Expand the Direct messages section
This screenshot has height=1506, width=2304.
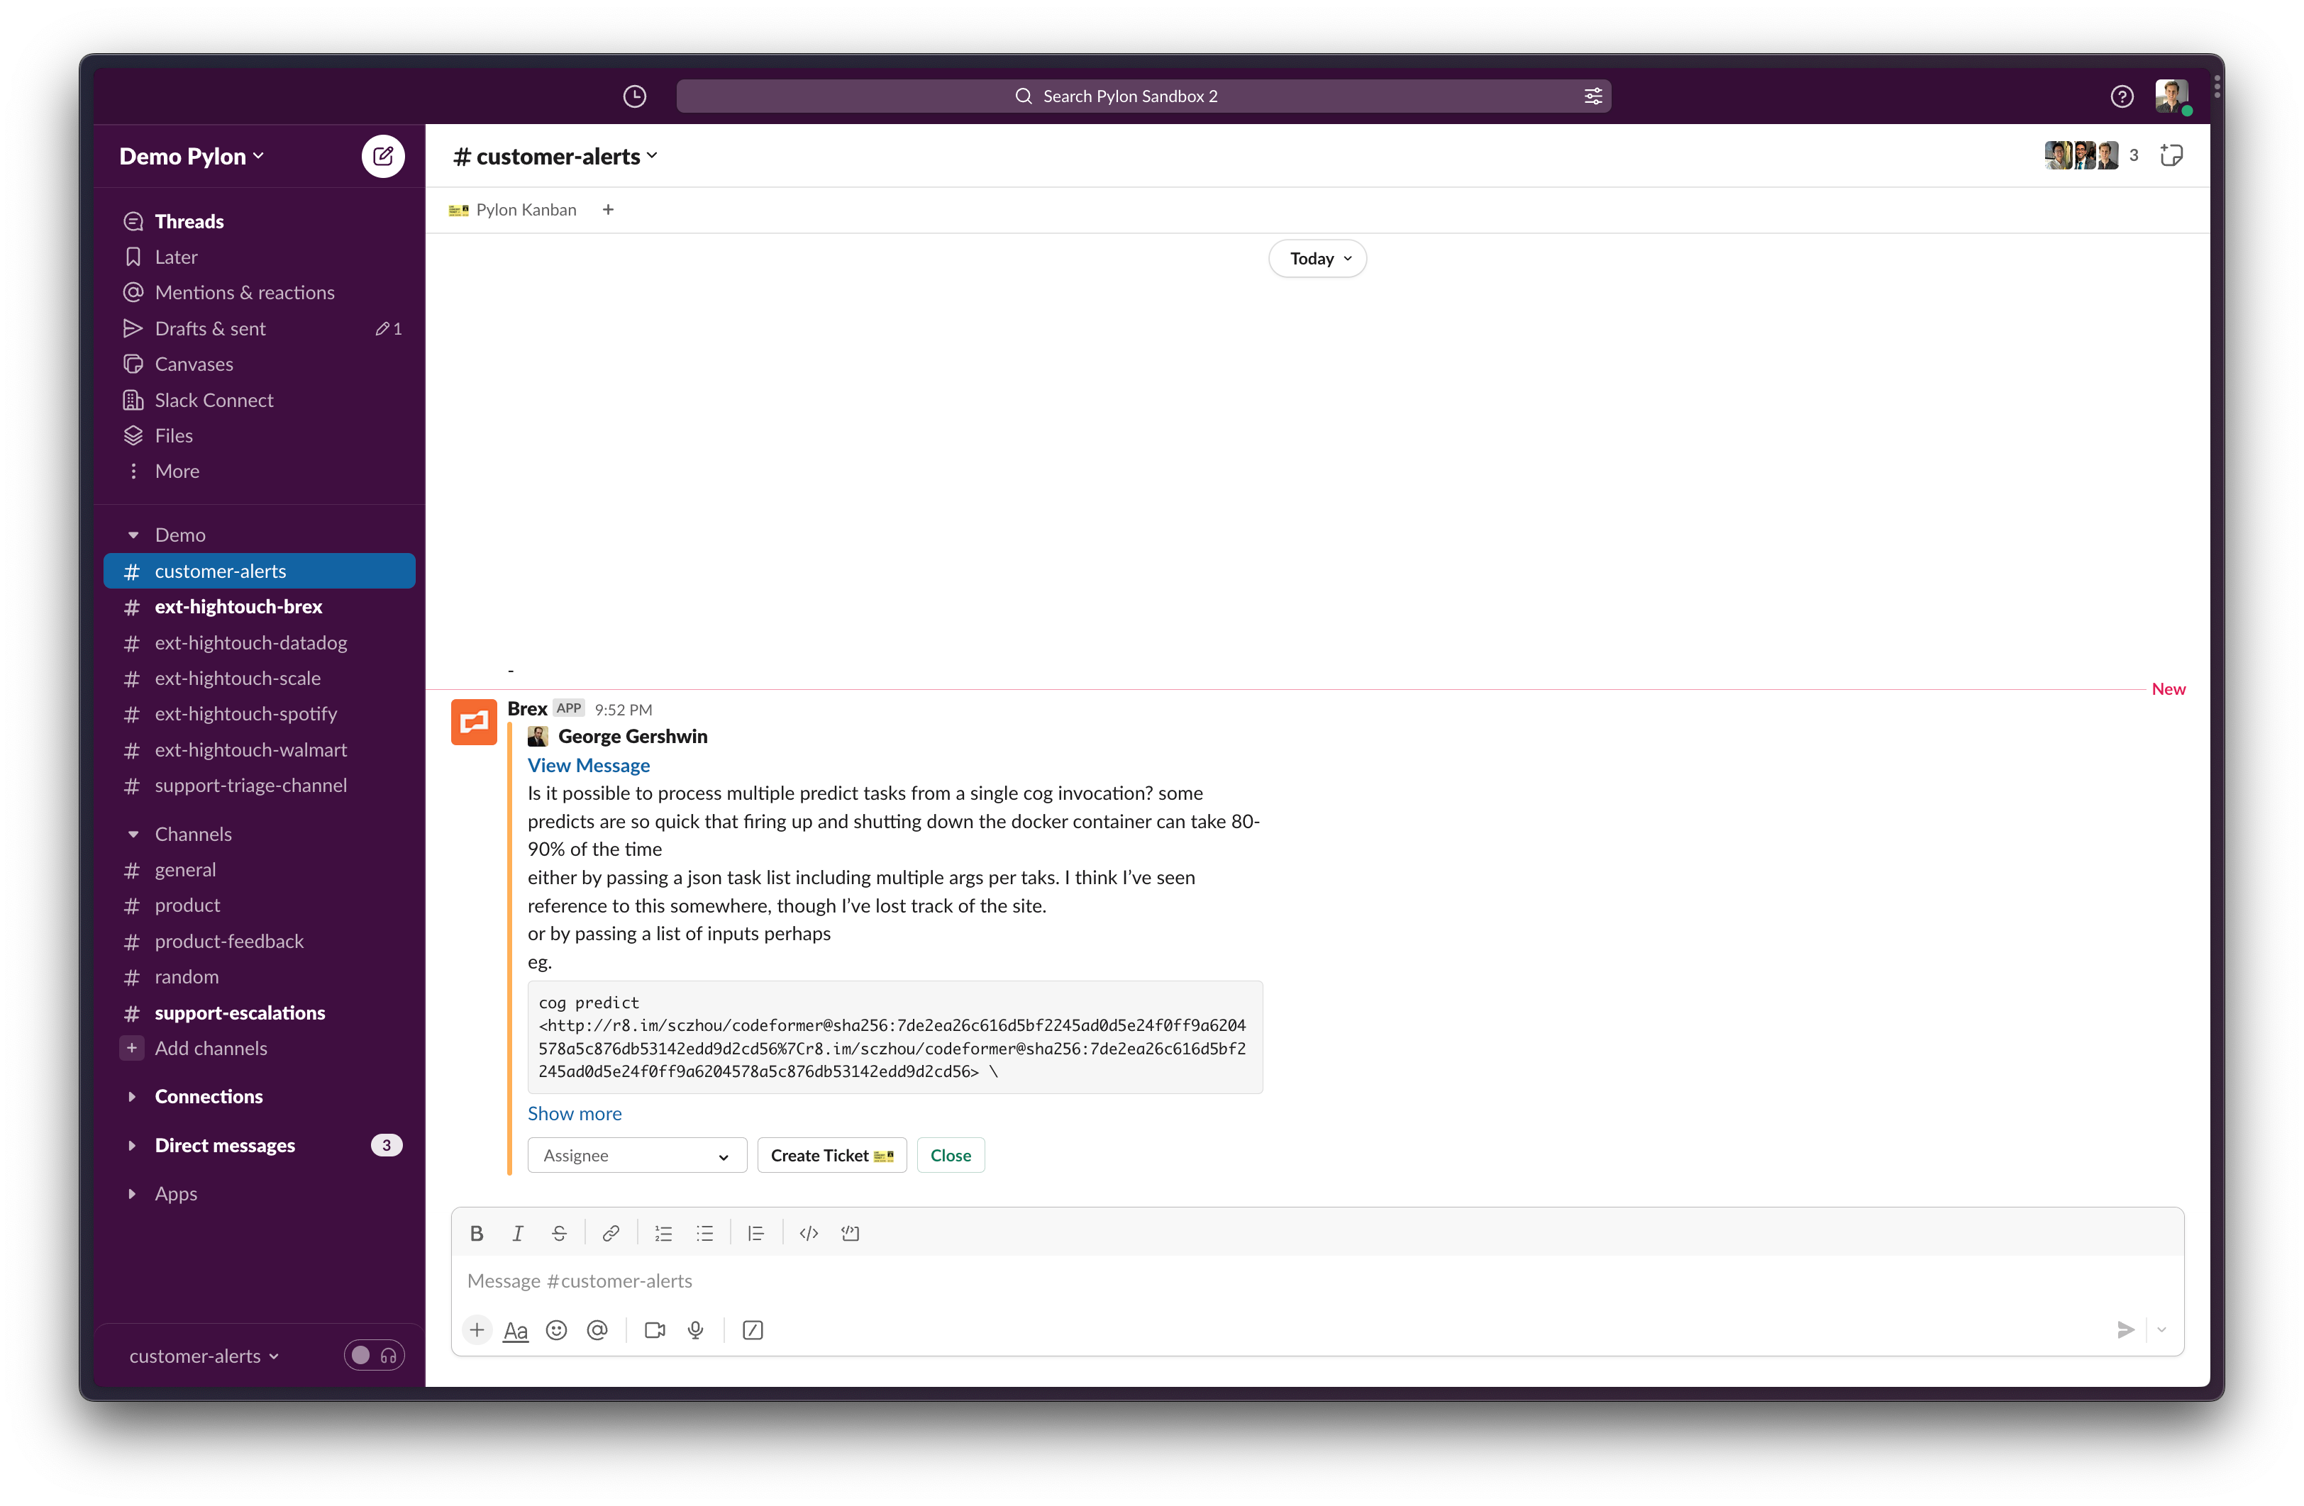[225, 1145]
